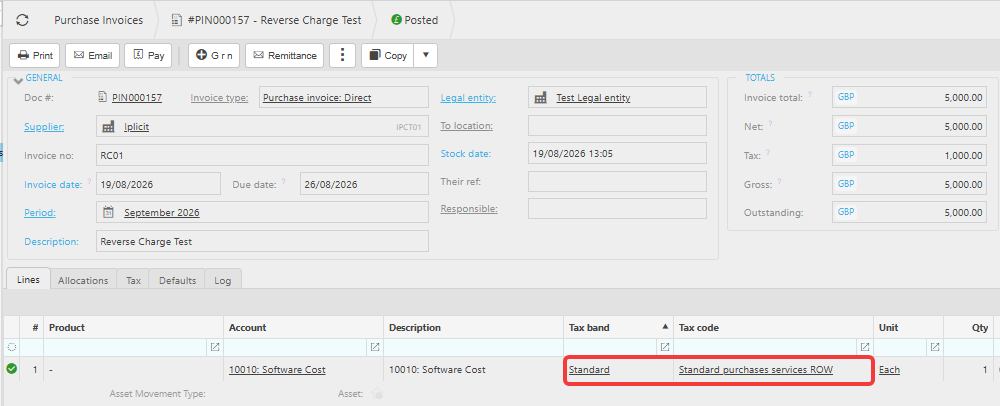Click the #PIN000157 - Reverse Charge Test breadcrumb
Screen dimensions: 1000x406
[x=267, y=20]
